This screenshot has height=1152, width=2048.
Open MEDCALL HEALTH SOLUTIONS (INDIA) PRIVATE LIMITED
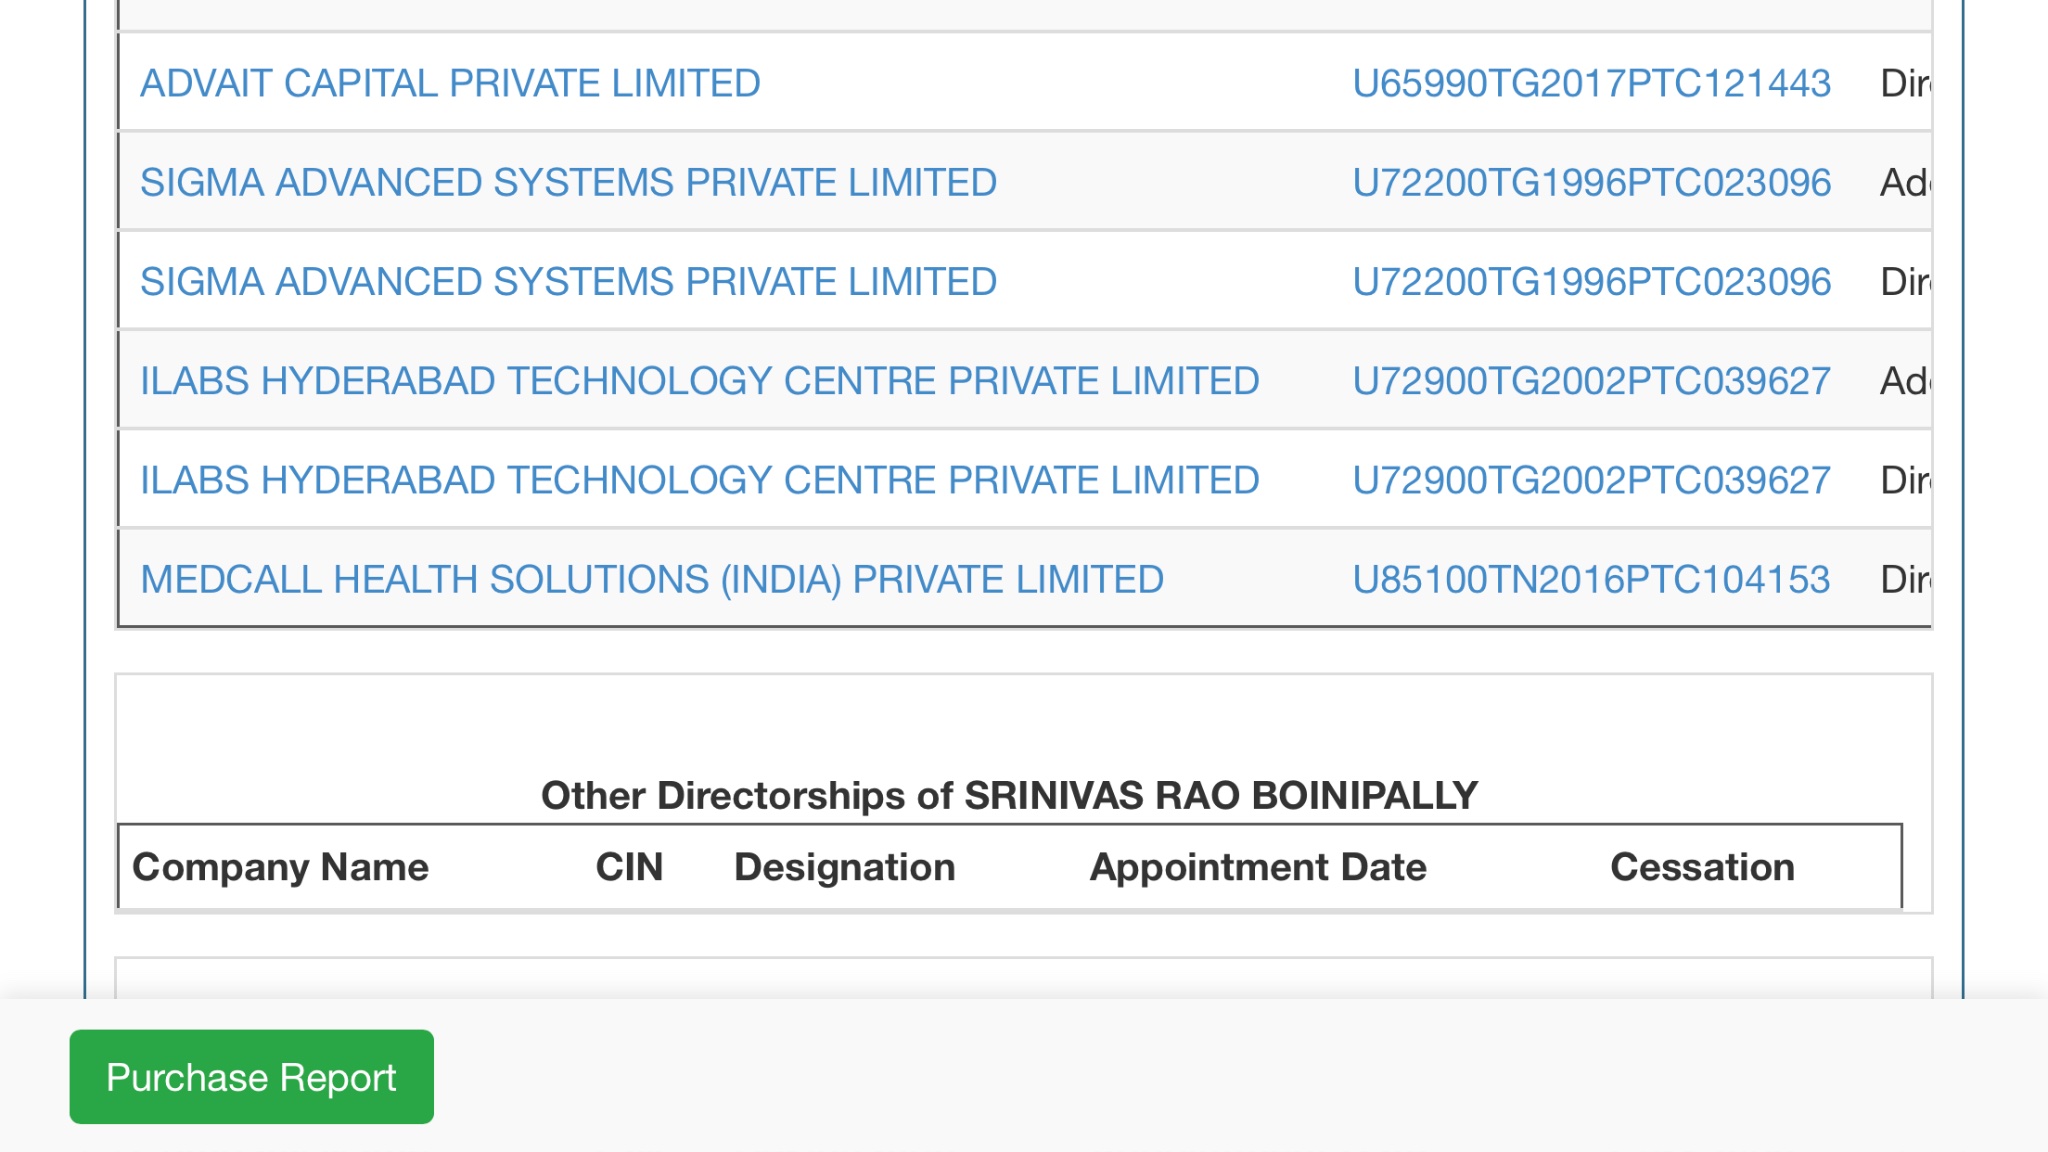651,579
